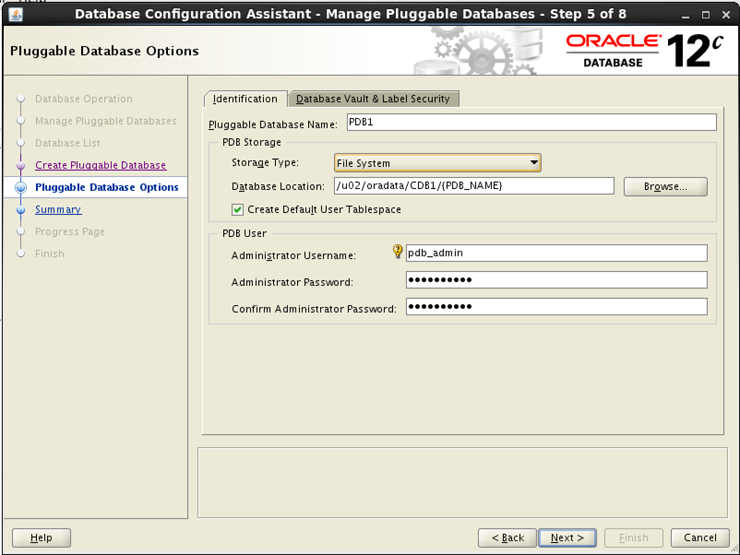The height and width of the screenshot is (555, 740).
Task: Click the 'PDB Storage' group label
Action: pos(252,142)
